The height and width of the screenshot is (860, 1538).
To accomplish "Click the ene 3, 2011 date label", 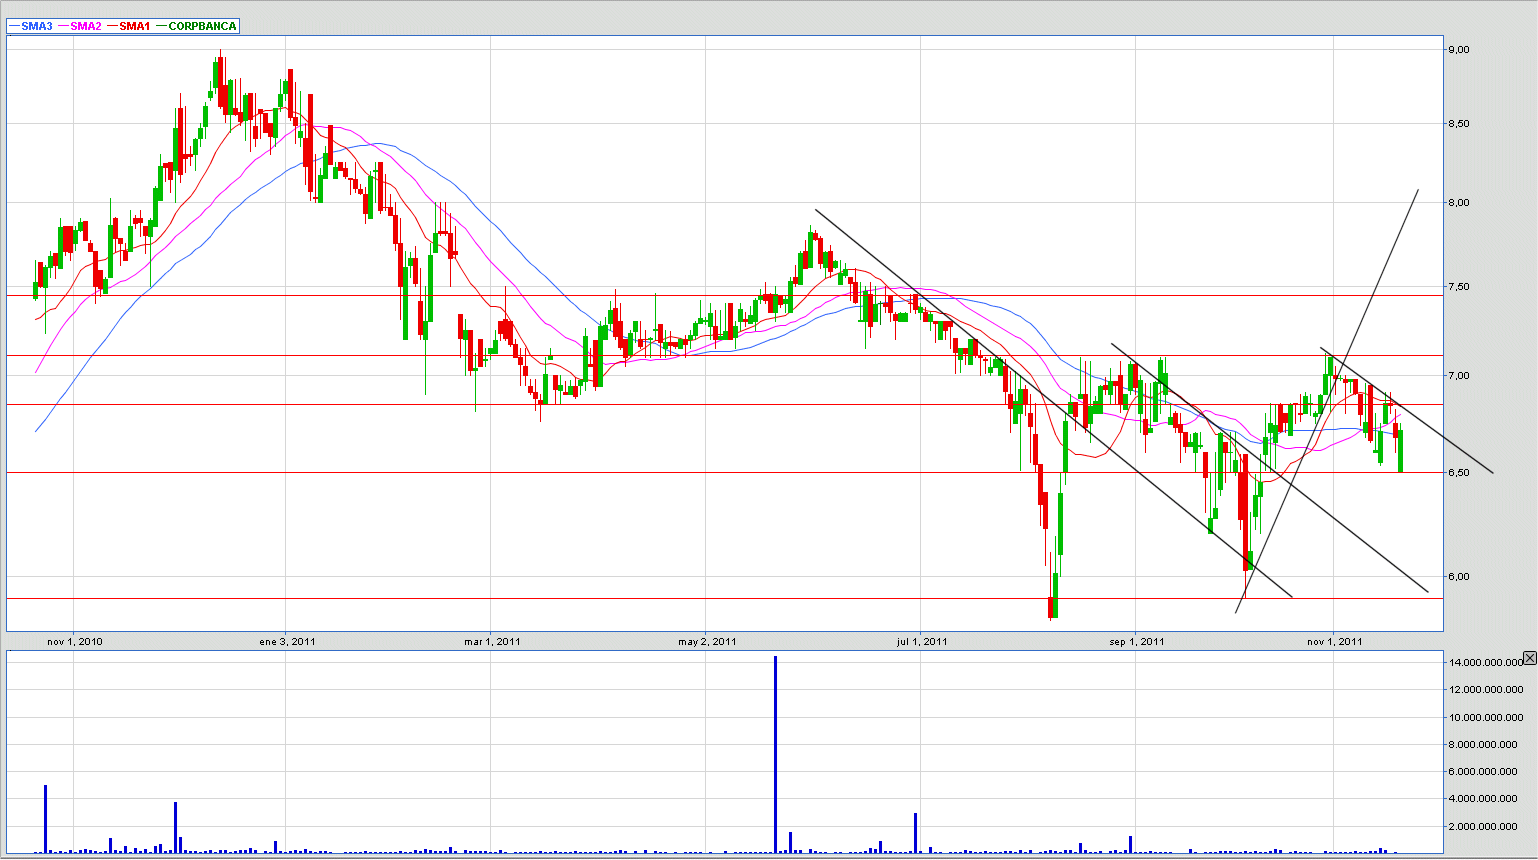I will pos(287,642).
